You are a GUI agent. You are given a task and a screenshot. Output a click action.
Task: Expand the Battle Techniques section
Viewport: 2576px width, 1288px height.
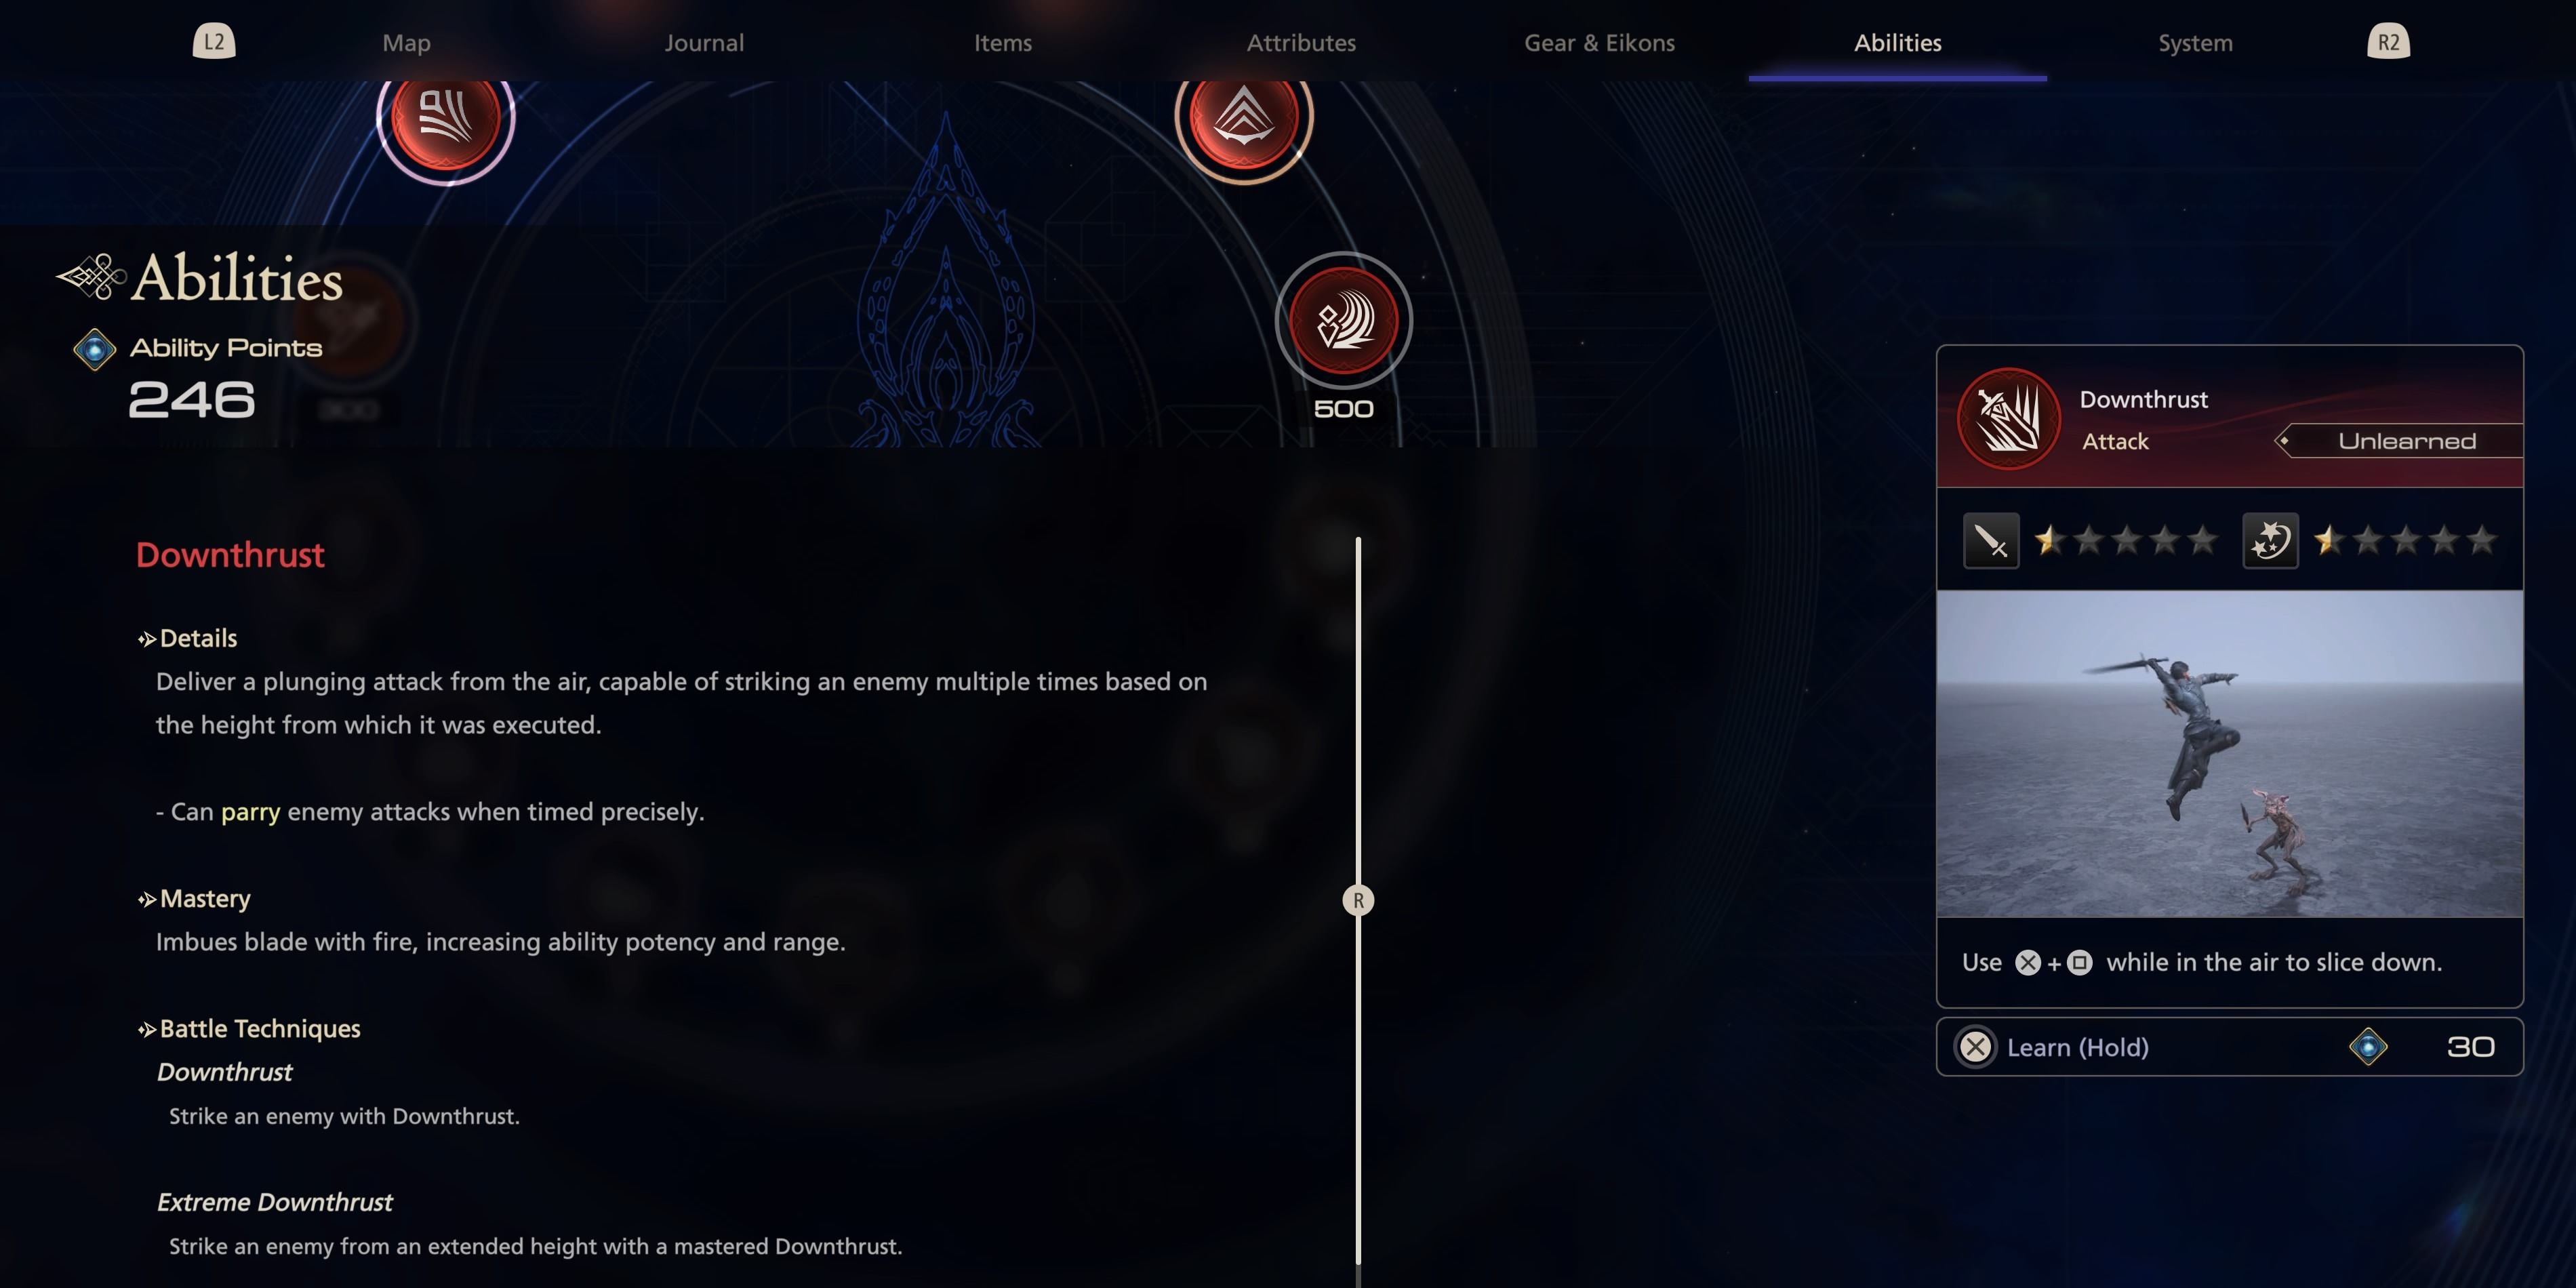(x=143, y=1027)
